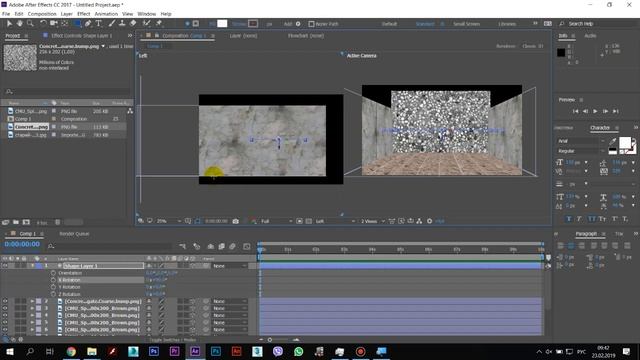Expand layer 3 properties
The image size is (640, 360).
pos(32,308)
